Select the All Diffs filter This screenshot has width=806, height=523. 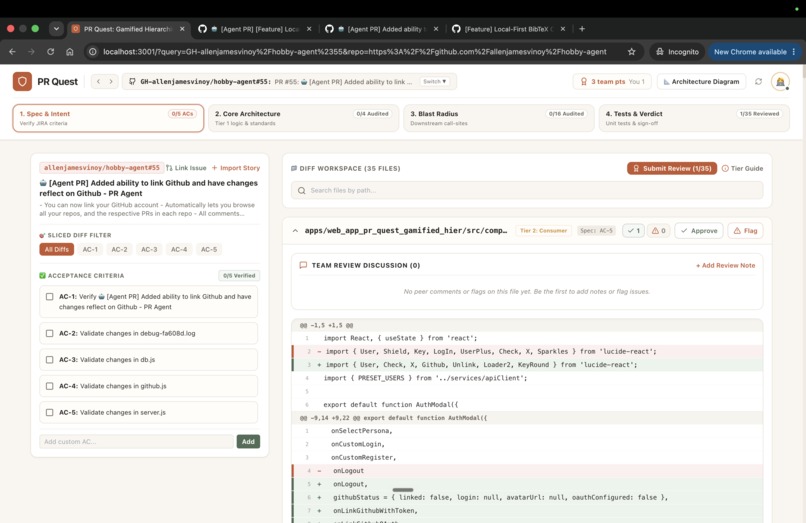(57, 249)
